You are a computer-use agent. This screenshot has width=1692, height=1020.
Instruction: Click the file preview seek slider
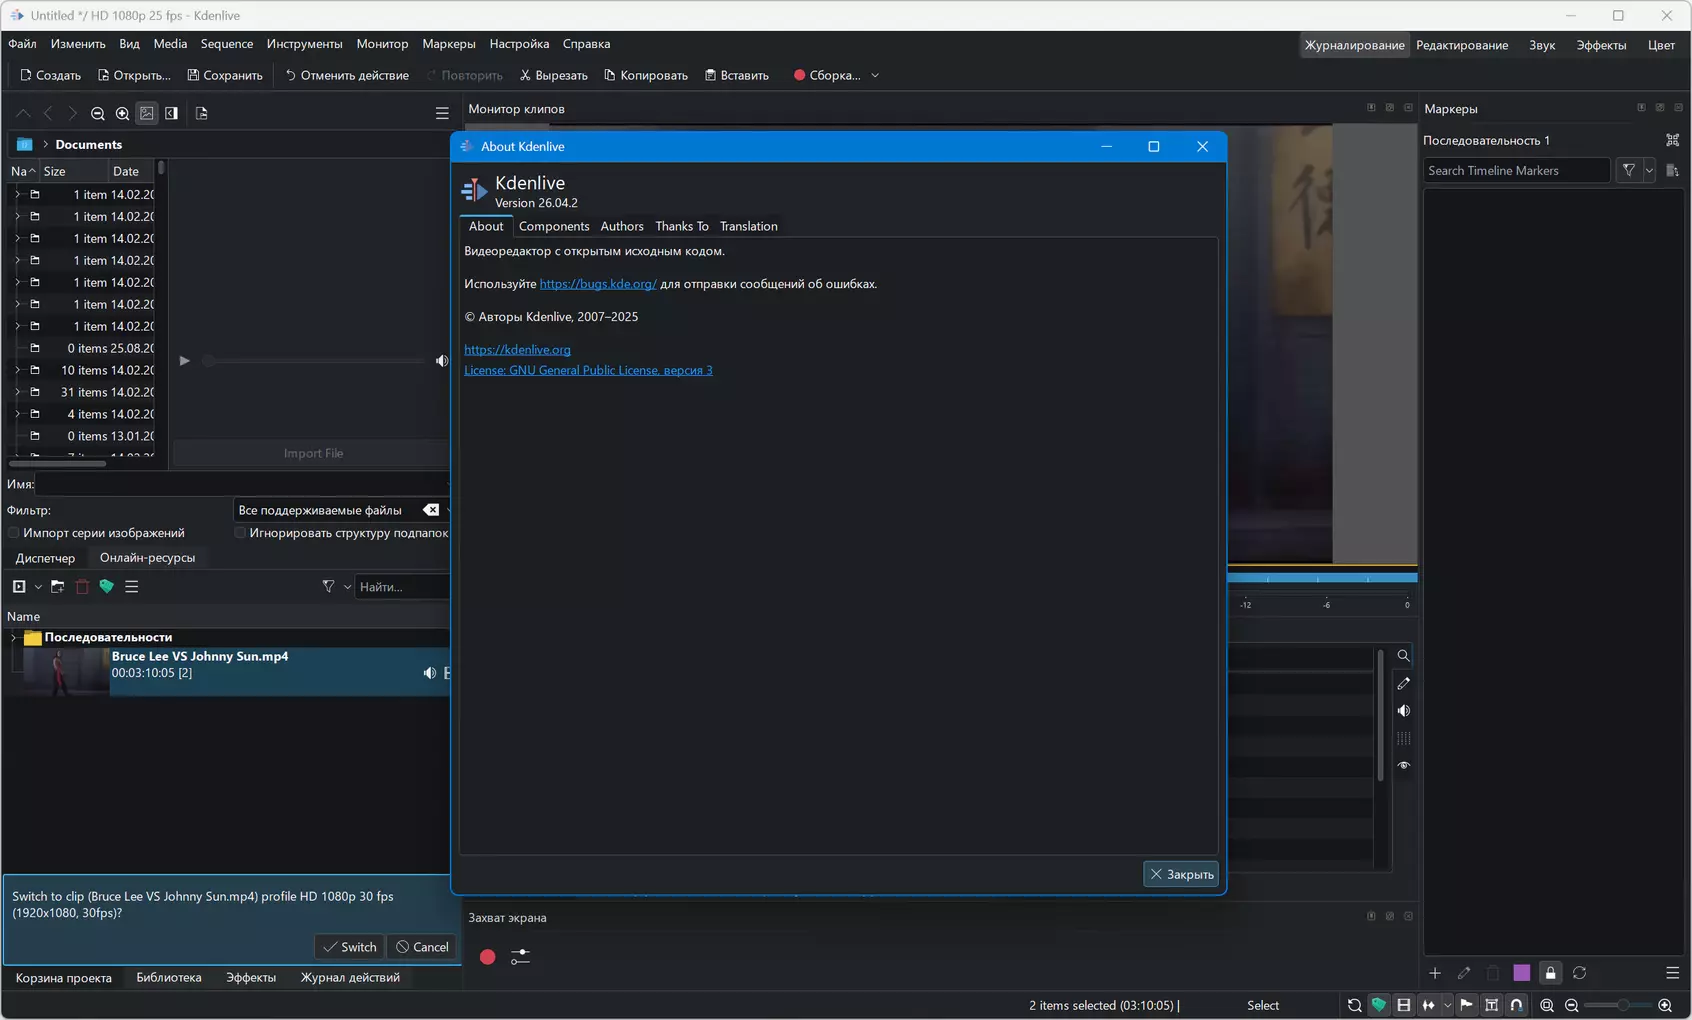314,361
